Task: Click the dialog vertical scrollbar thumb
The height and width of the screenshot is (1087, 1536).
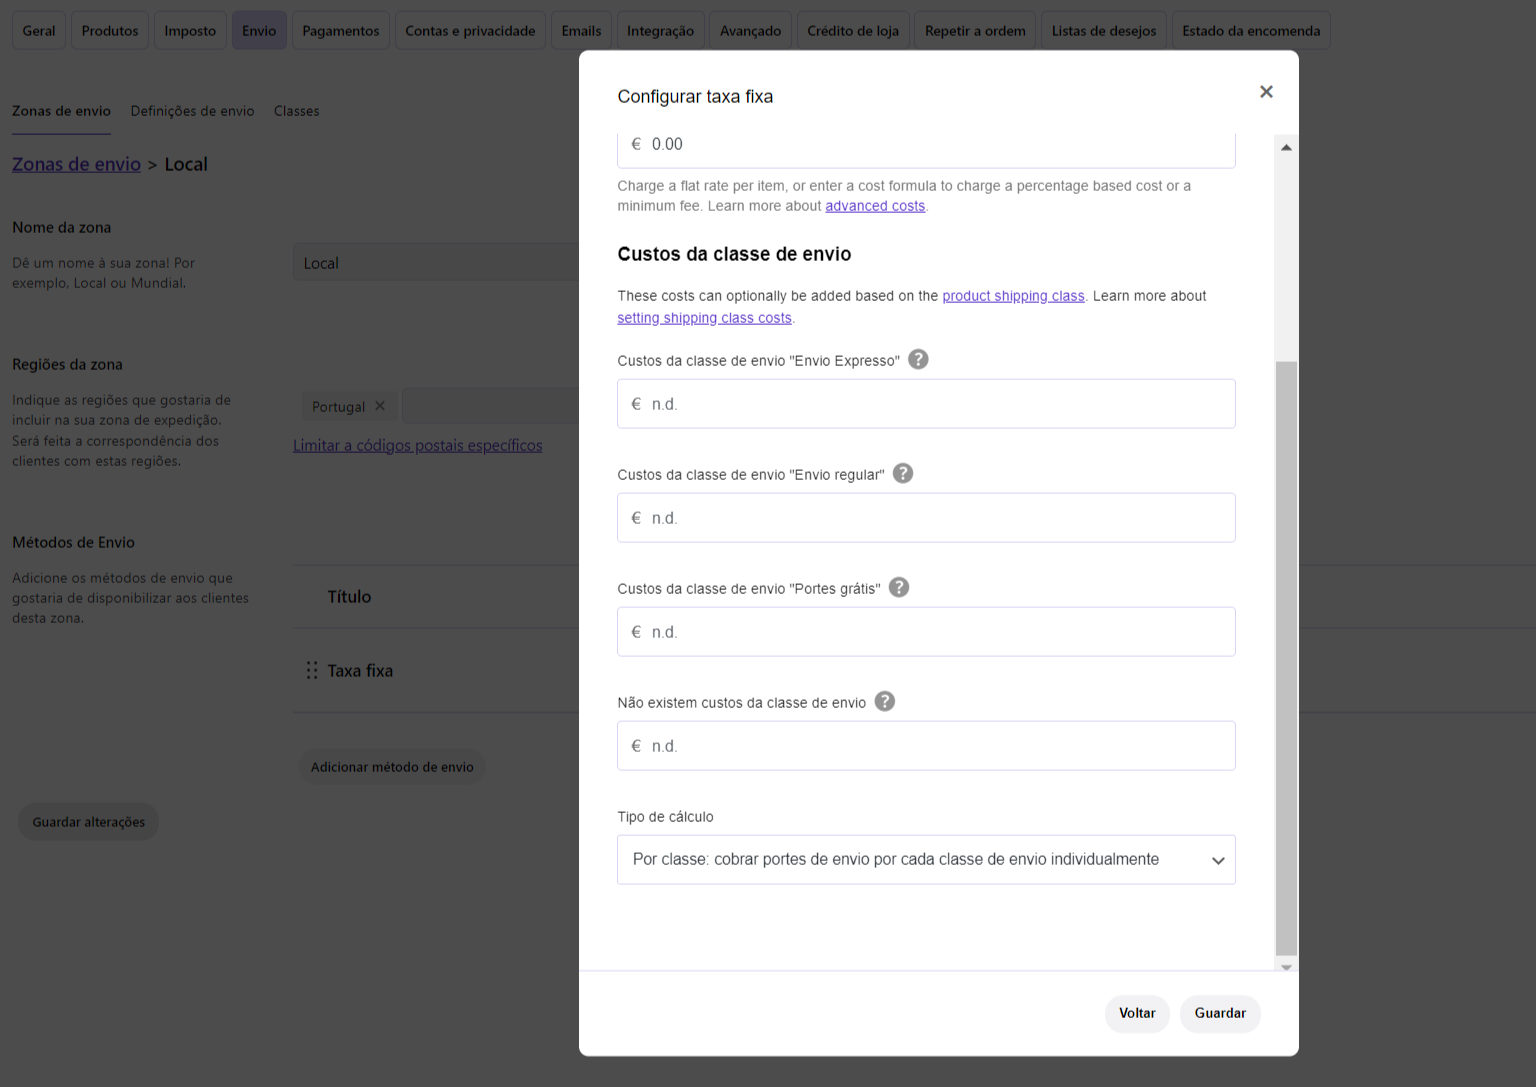Action: (1286, 658)
